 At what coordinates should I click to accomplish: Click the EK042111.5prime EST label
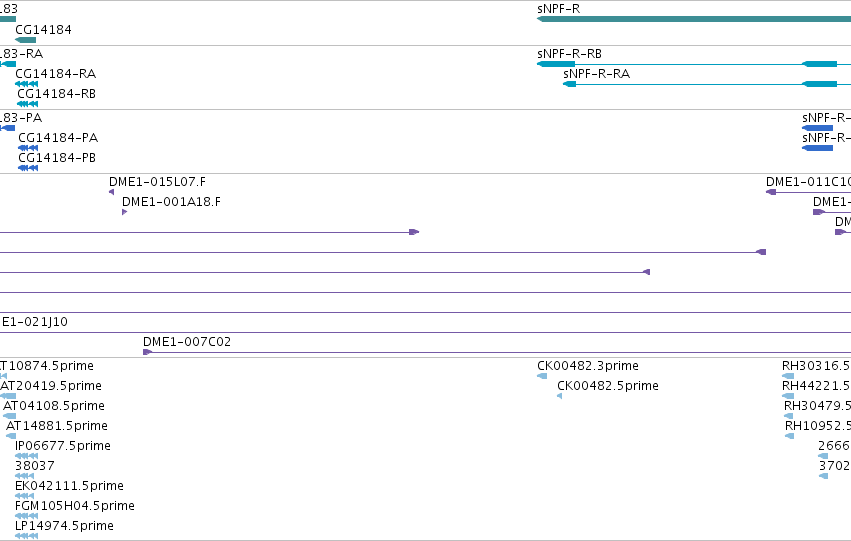(69, 486)
